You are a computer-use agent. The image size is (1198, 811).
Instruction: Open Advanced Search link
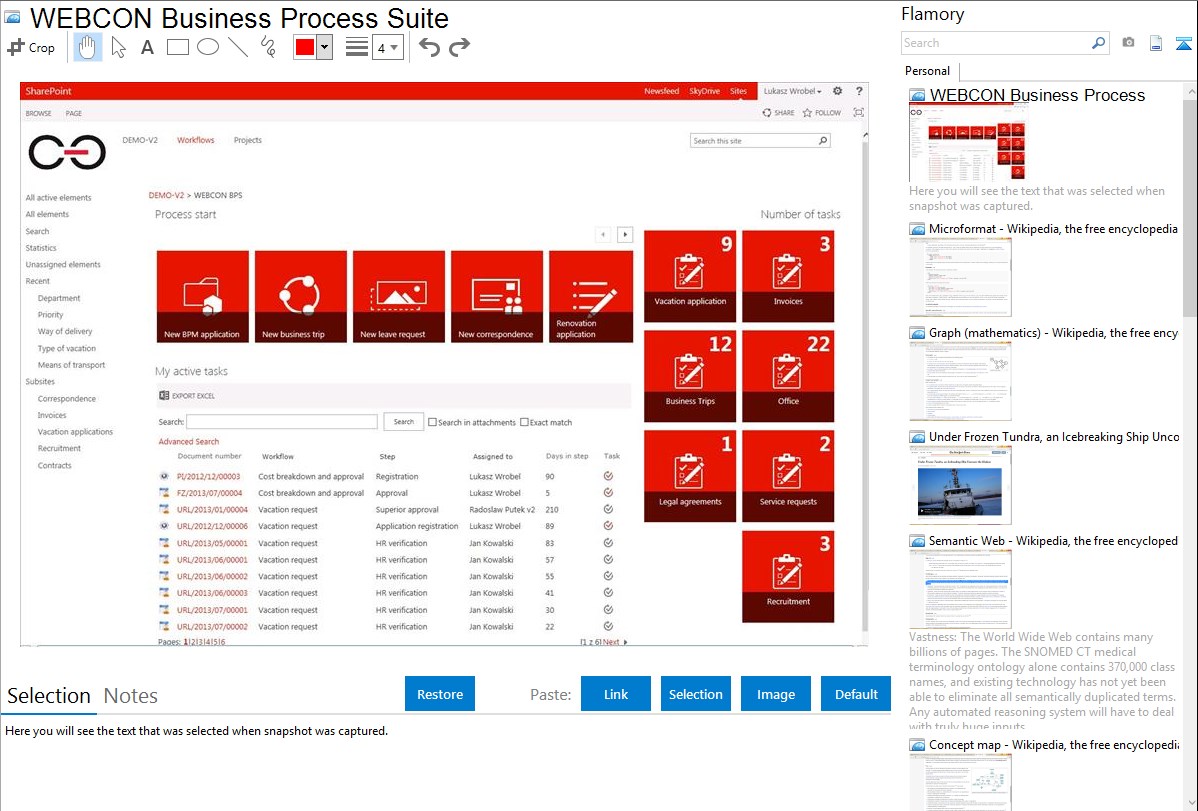[189, 442]
